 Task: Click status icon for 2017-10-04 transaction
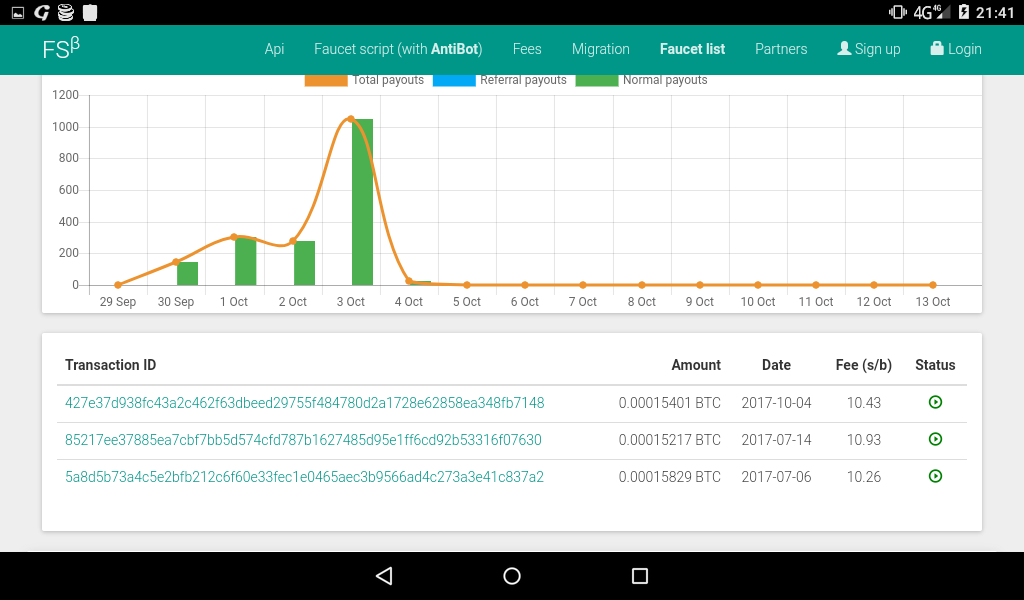935,402
